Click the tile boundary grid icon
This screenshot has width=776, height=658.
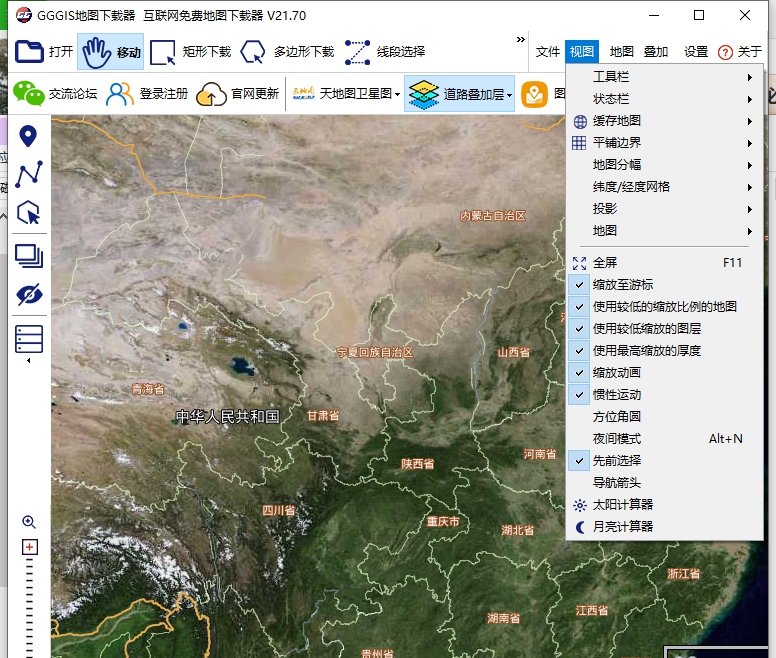point(579,143)
